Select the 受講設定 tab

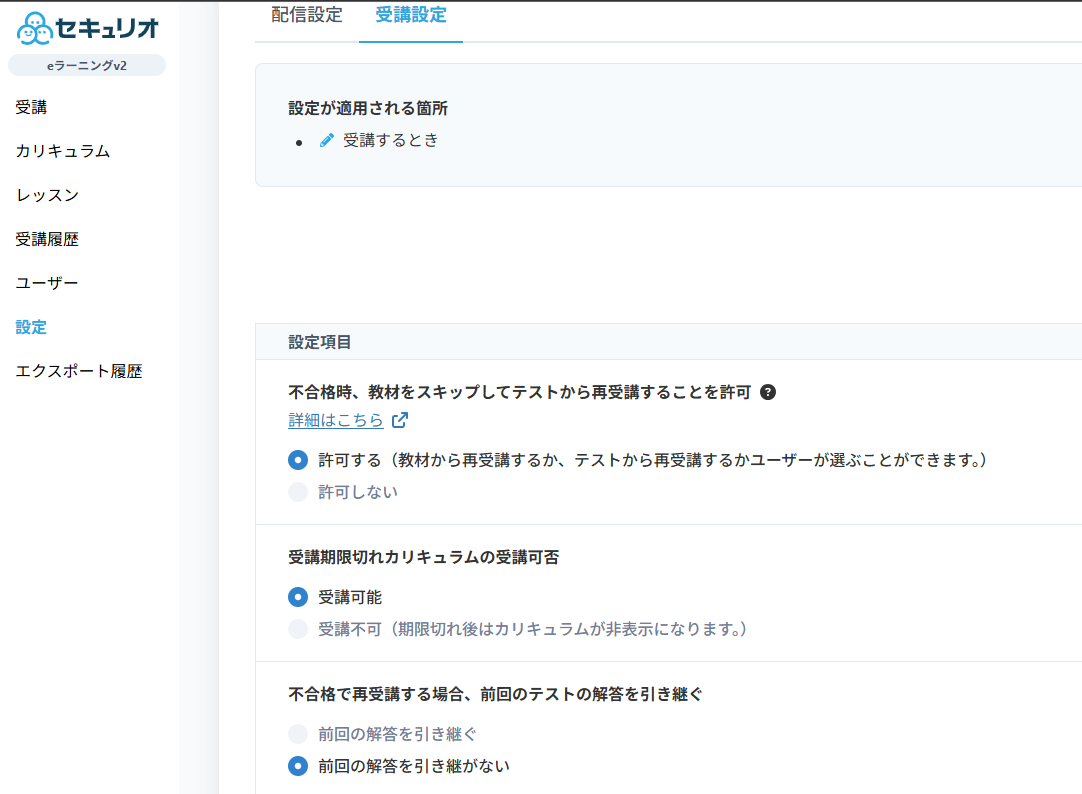click(411, 14)
